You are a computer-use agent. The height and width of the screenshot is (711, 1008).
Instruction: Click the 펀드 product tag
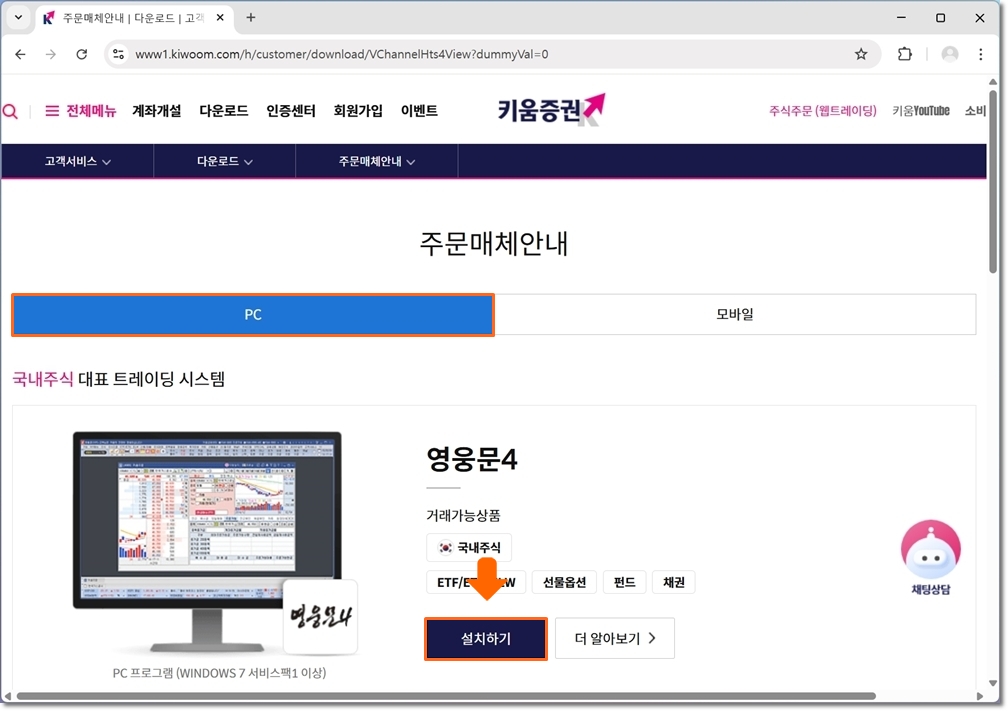[624, 582]
